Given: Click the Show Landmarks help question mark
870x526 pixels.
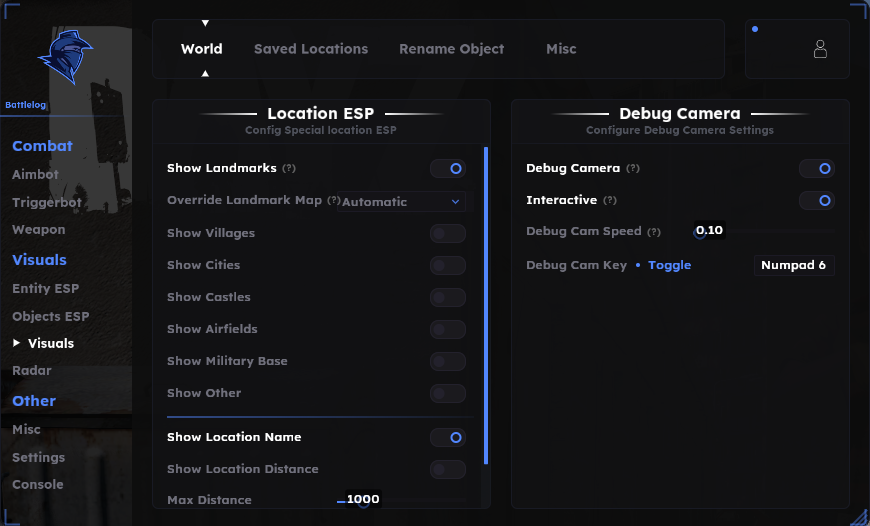Looking at the screenshot, I should 289,168.
